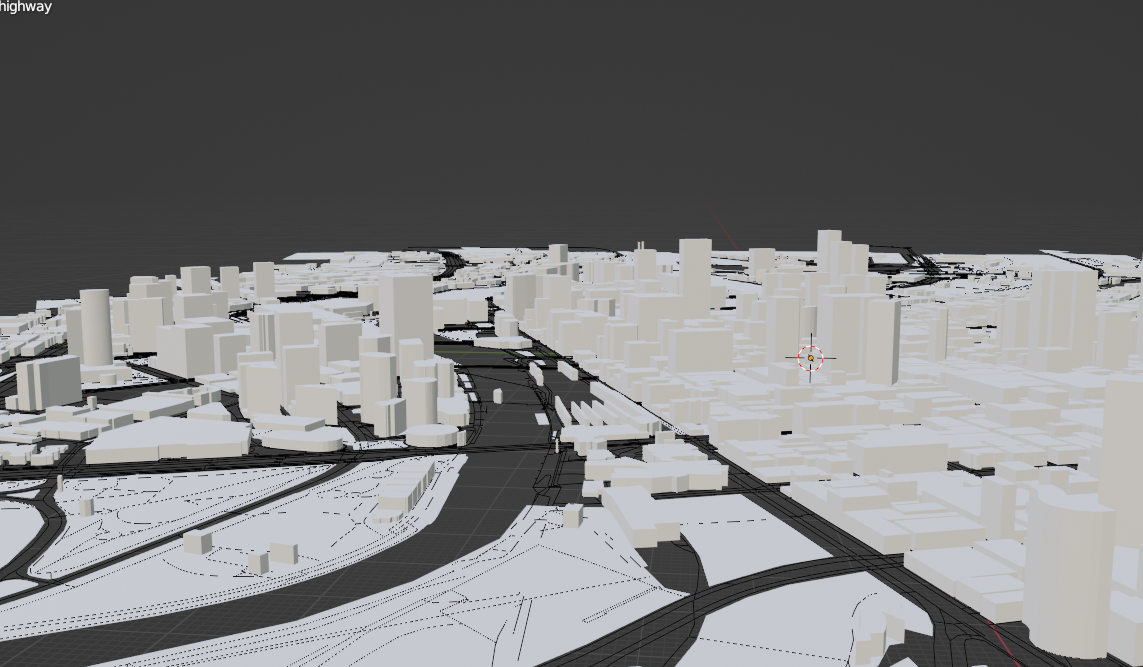Image resolution: width=1143 pixels, height=667 pixels.
Task: Click the red-white 3D cursor crosshair
Action: click(811, 358)
